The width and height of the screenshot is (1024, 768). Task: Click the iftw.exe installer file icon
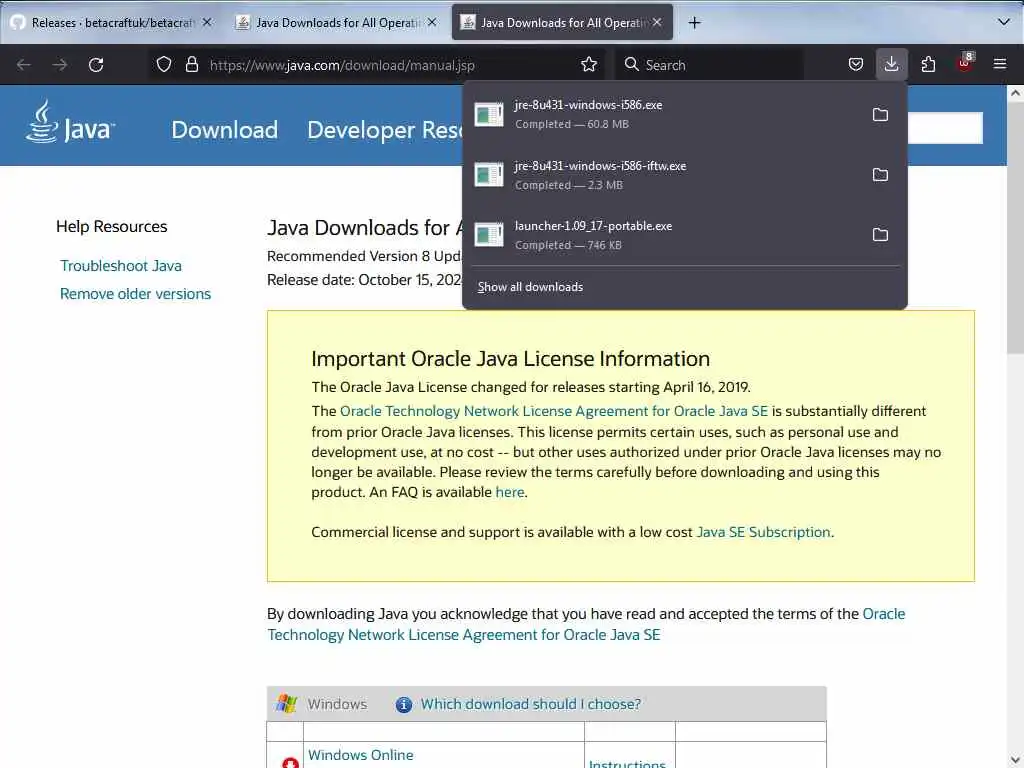[489, 175]
